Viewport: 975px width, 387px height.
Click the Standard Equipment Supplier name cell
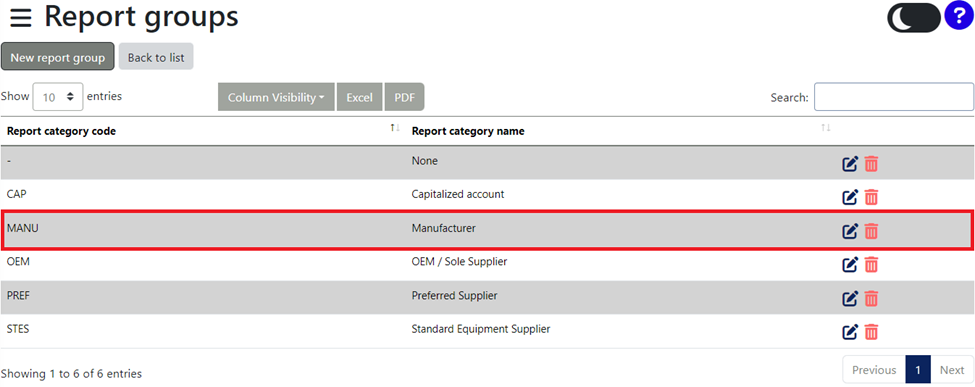pyautogui.click(x=481, y=329)
